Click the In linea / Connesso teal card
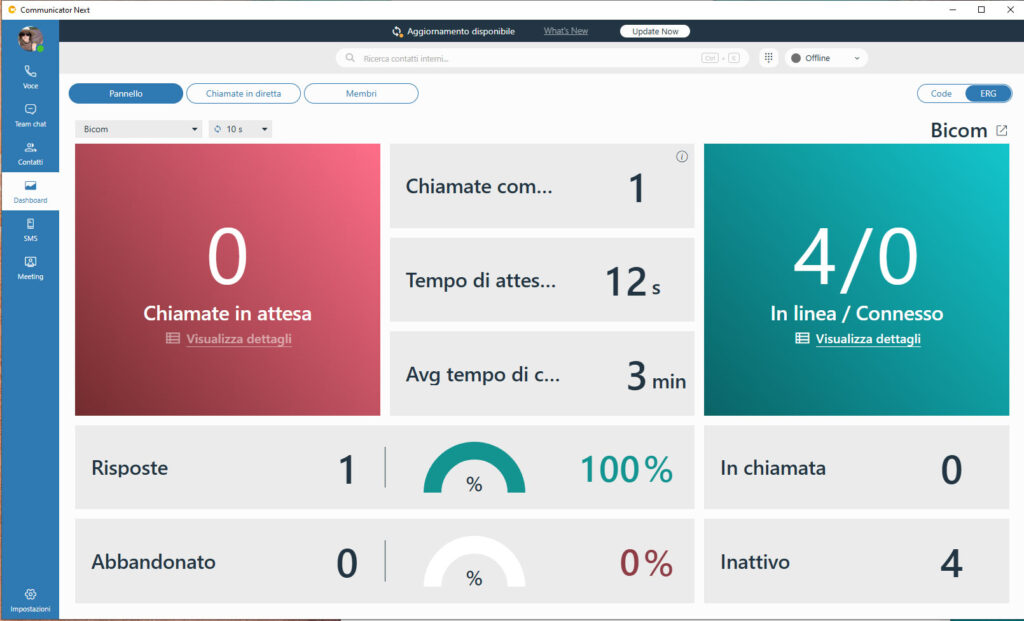Viewport: 1024px width, 621px height. [856, 279]
